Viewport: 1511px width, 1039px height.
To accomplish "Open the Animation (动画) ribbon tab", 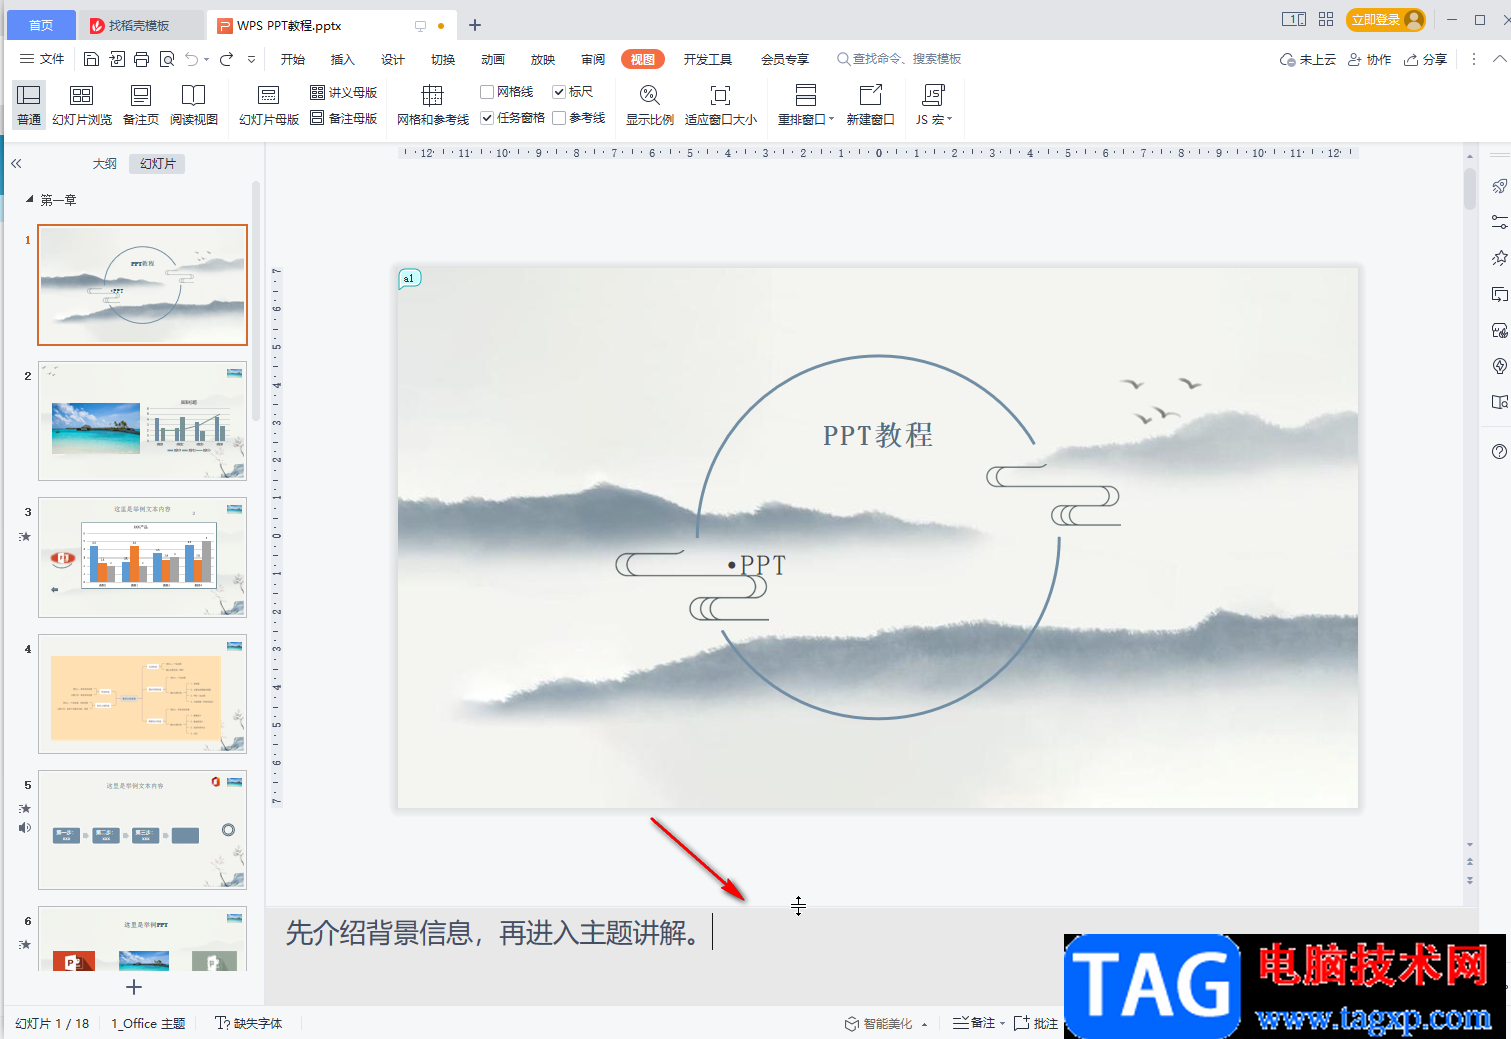I will point(493,59).
